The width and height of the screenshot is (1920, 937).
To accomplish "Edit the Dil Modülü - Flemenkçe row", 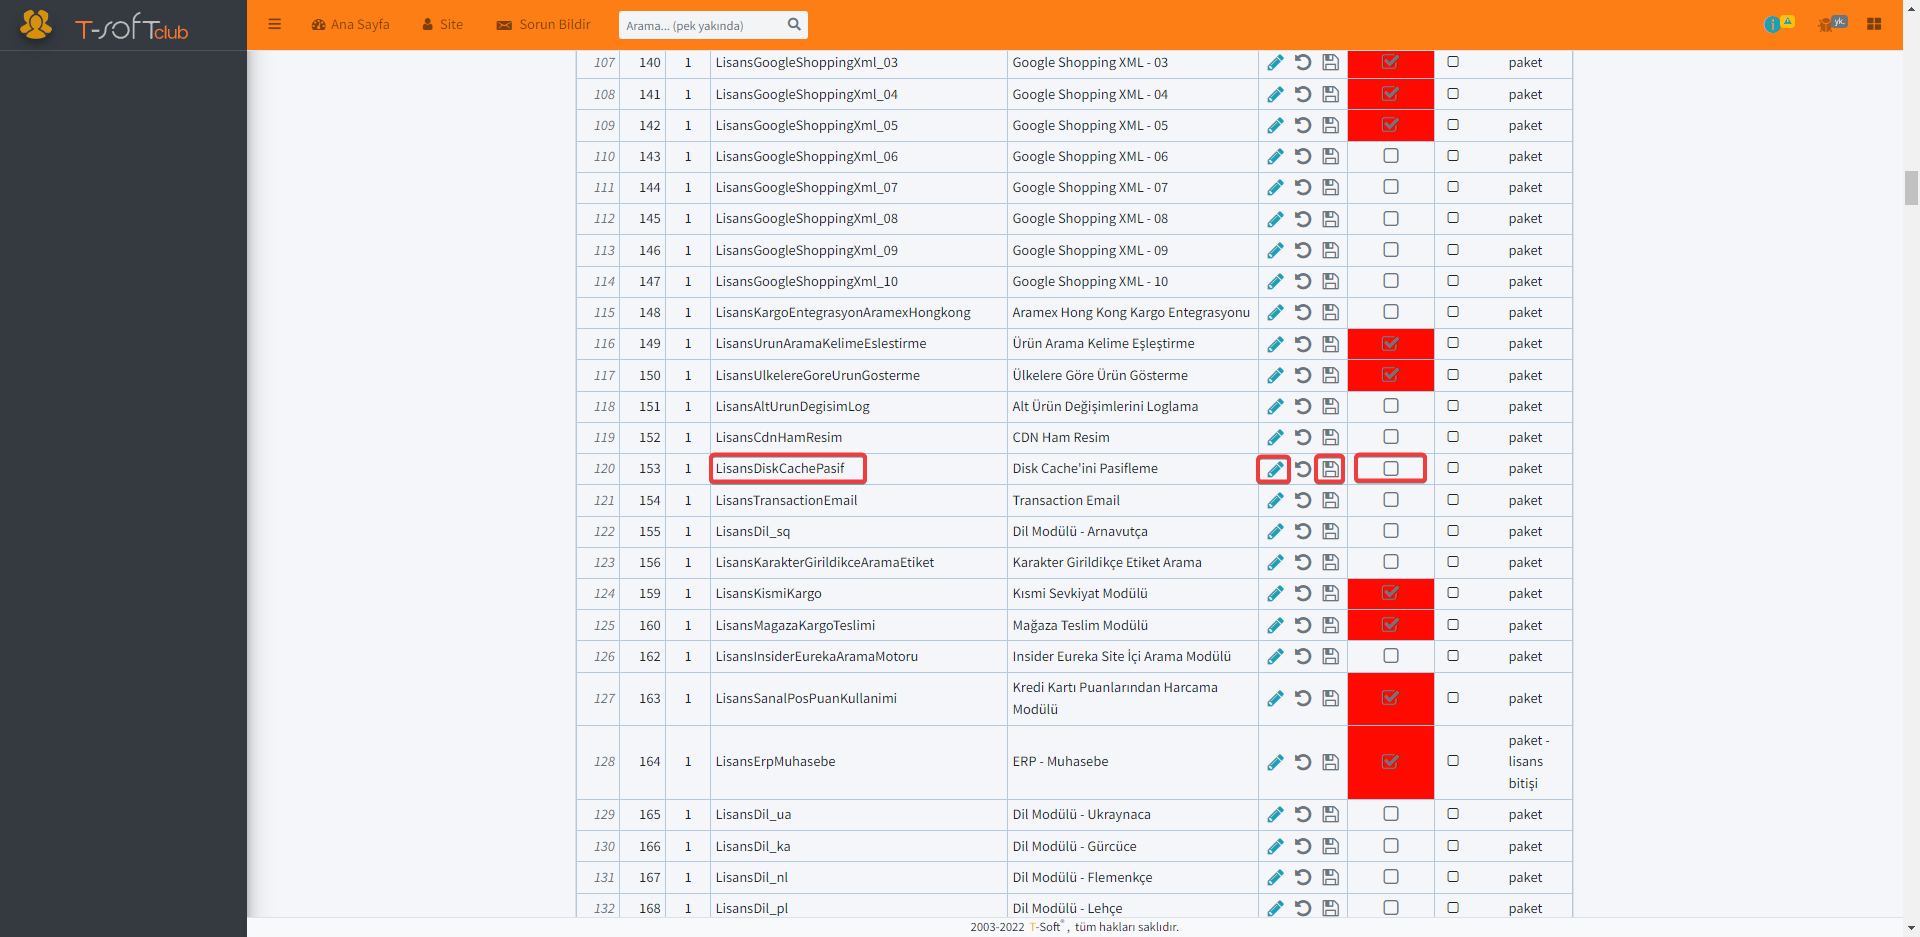I will pos(1275,877).
